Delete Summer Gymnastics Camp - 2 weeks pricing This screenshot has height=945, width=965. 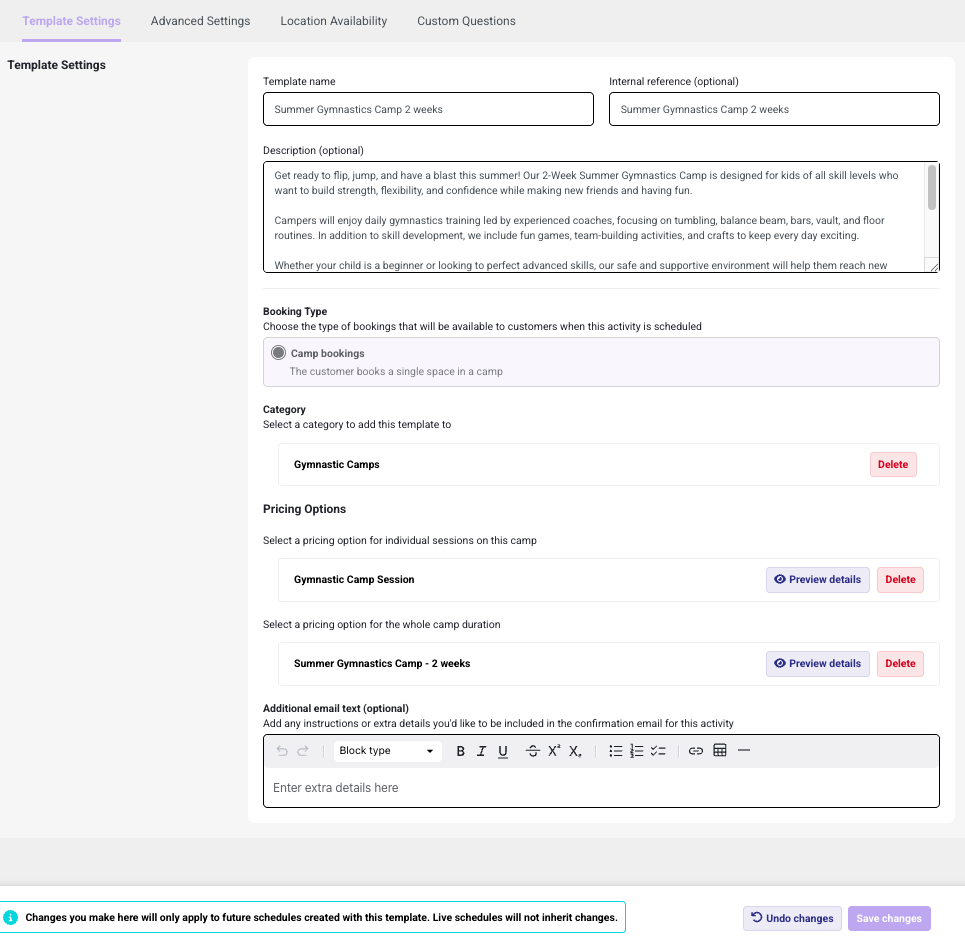coord(900,663)
